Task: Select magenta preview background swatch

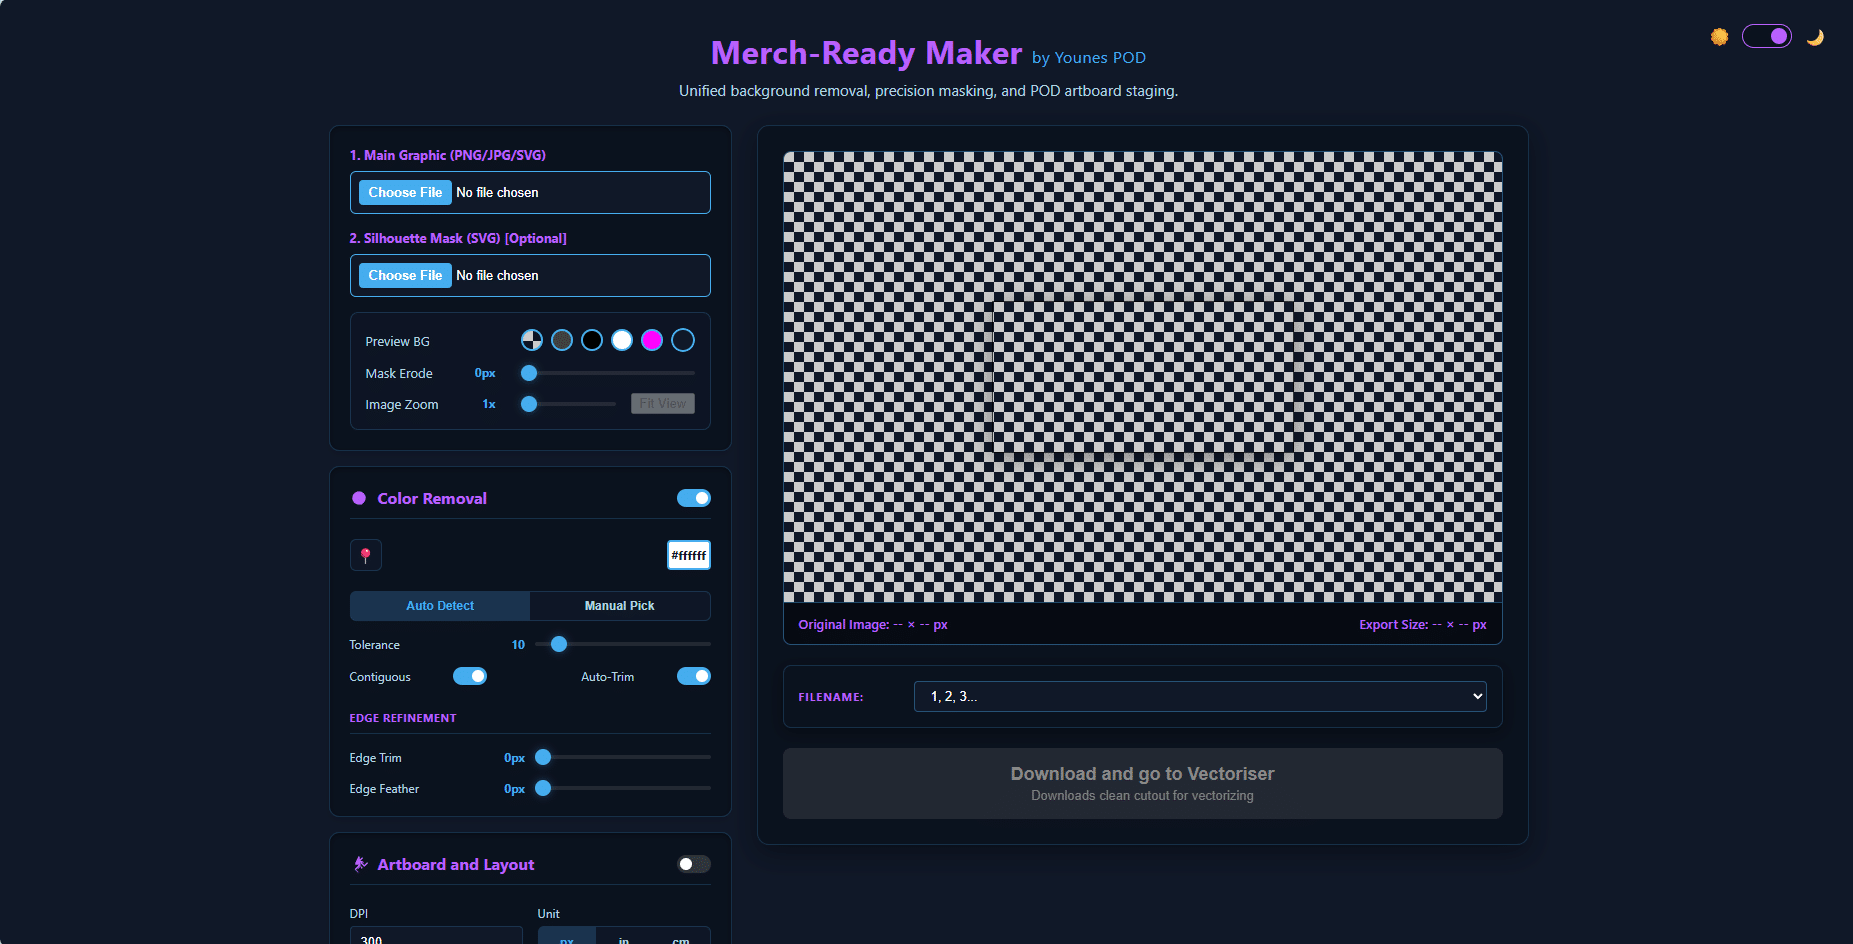Action: pyautogui.click(x=652, y=340)
